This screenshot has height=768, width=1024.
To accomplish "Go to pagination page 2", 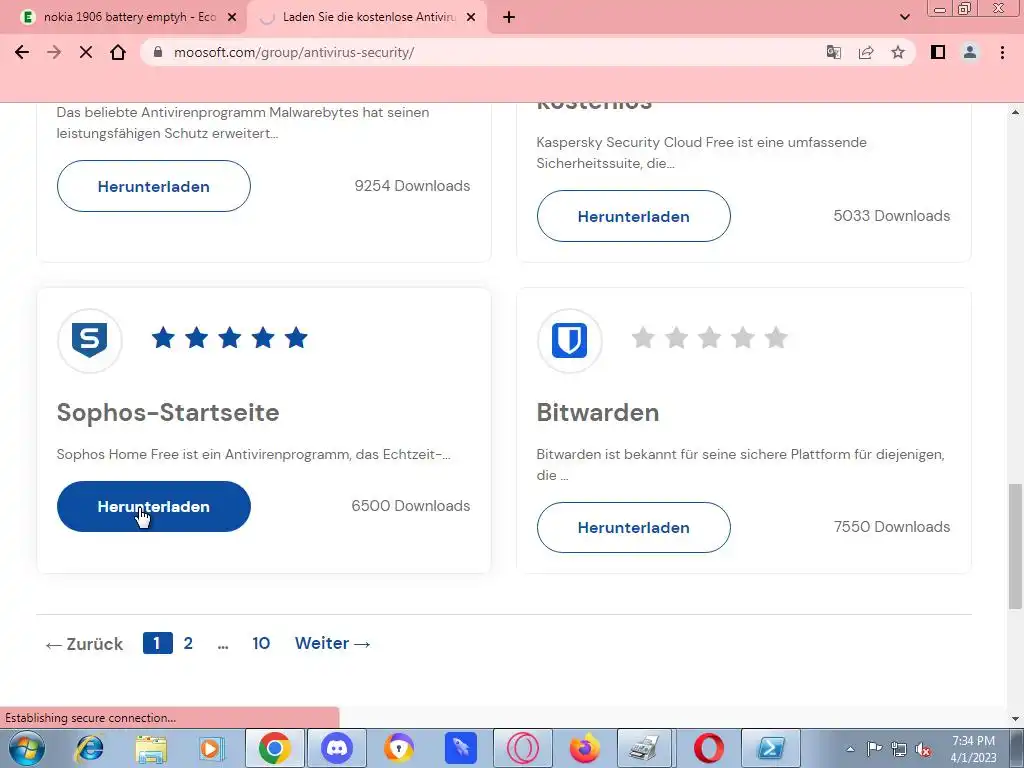I will 188,643.
